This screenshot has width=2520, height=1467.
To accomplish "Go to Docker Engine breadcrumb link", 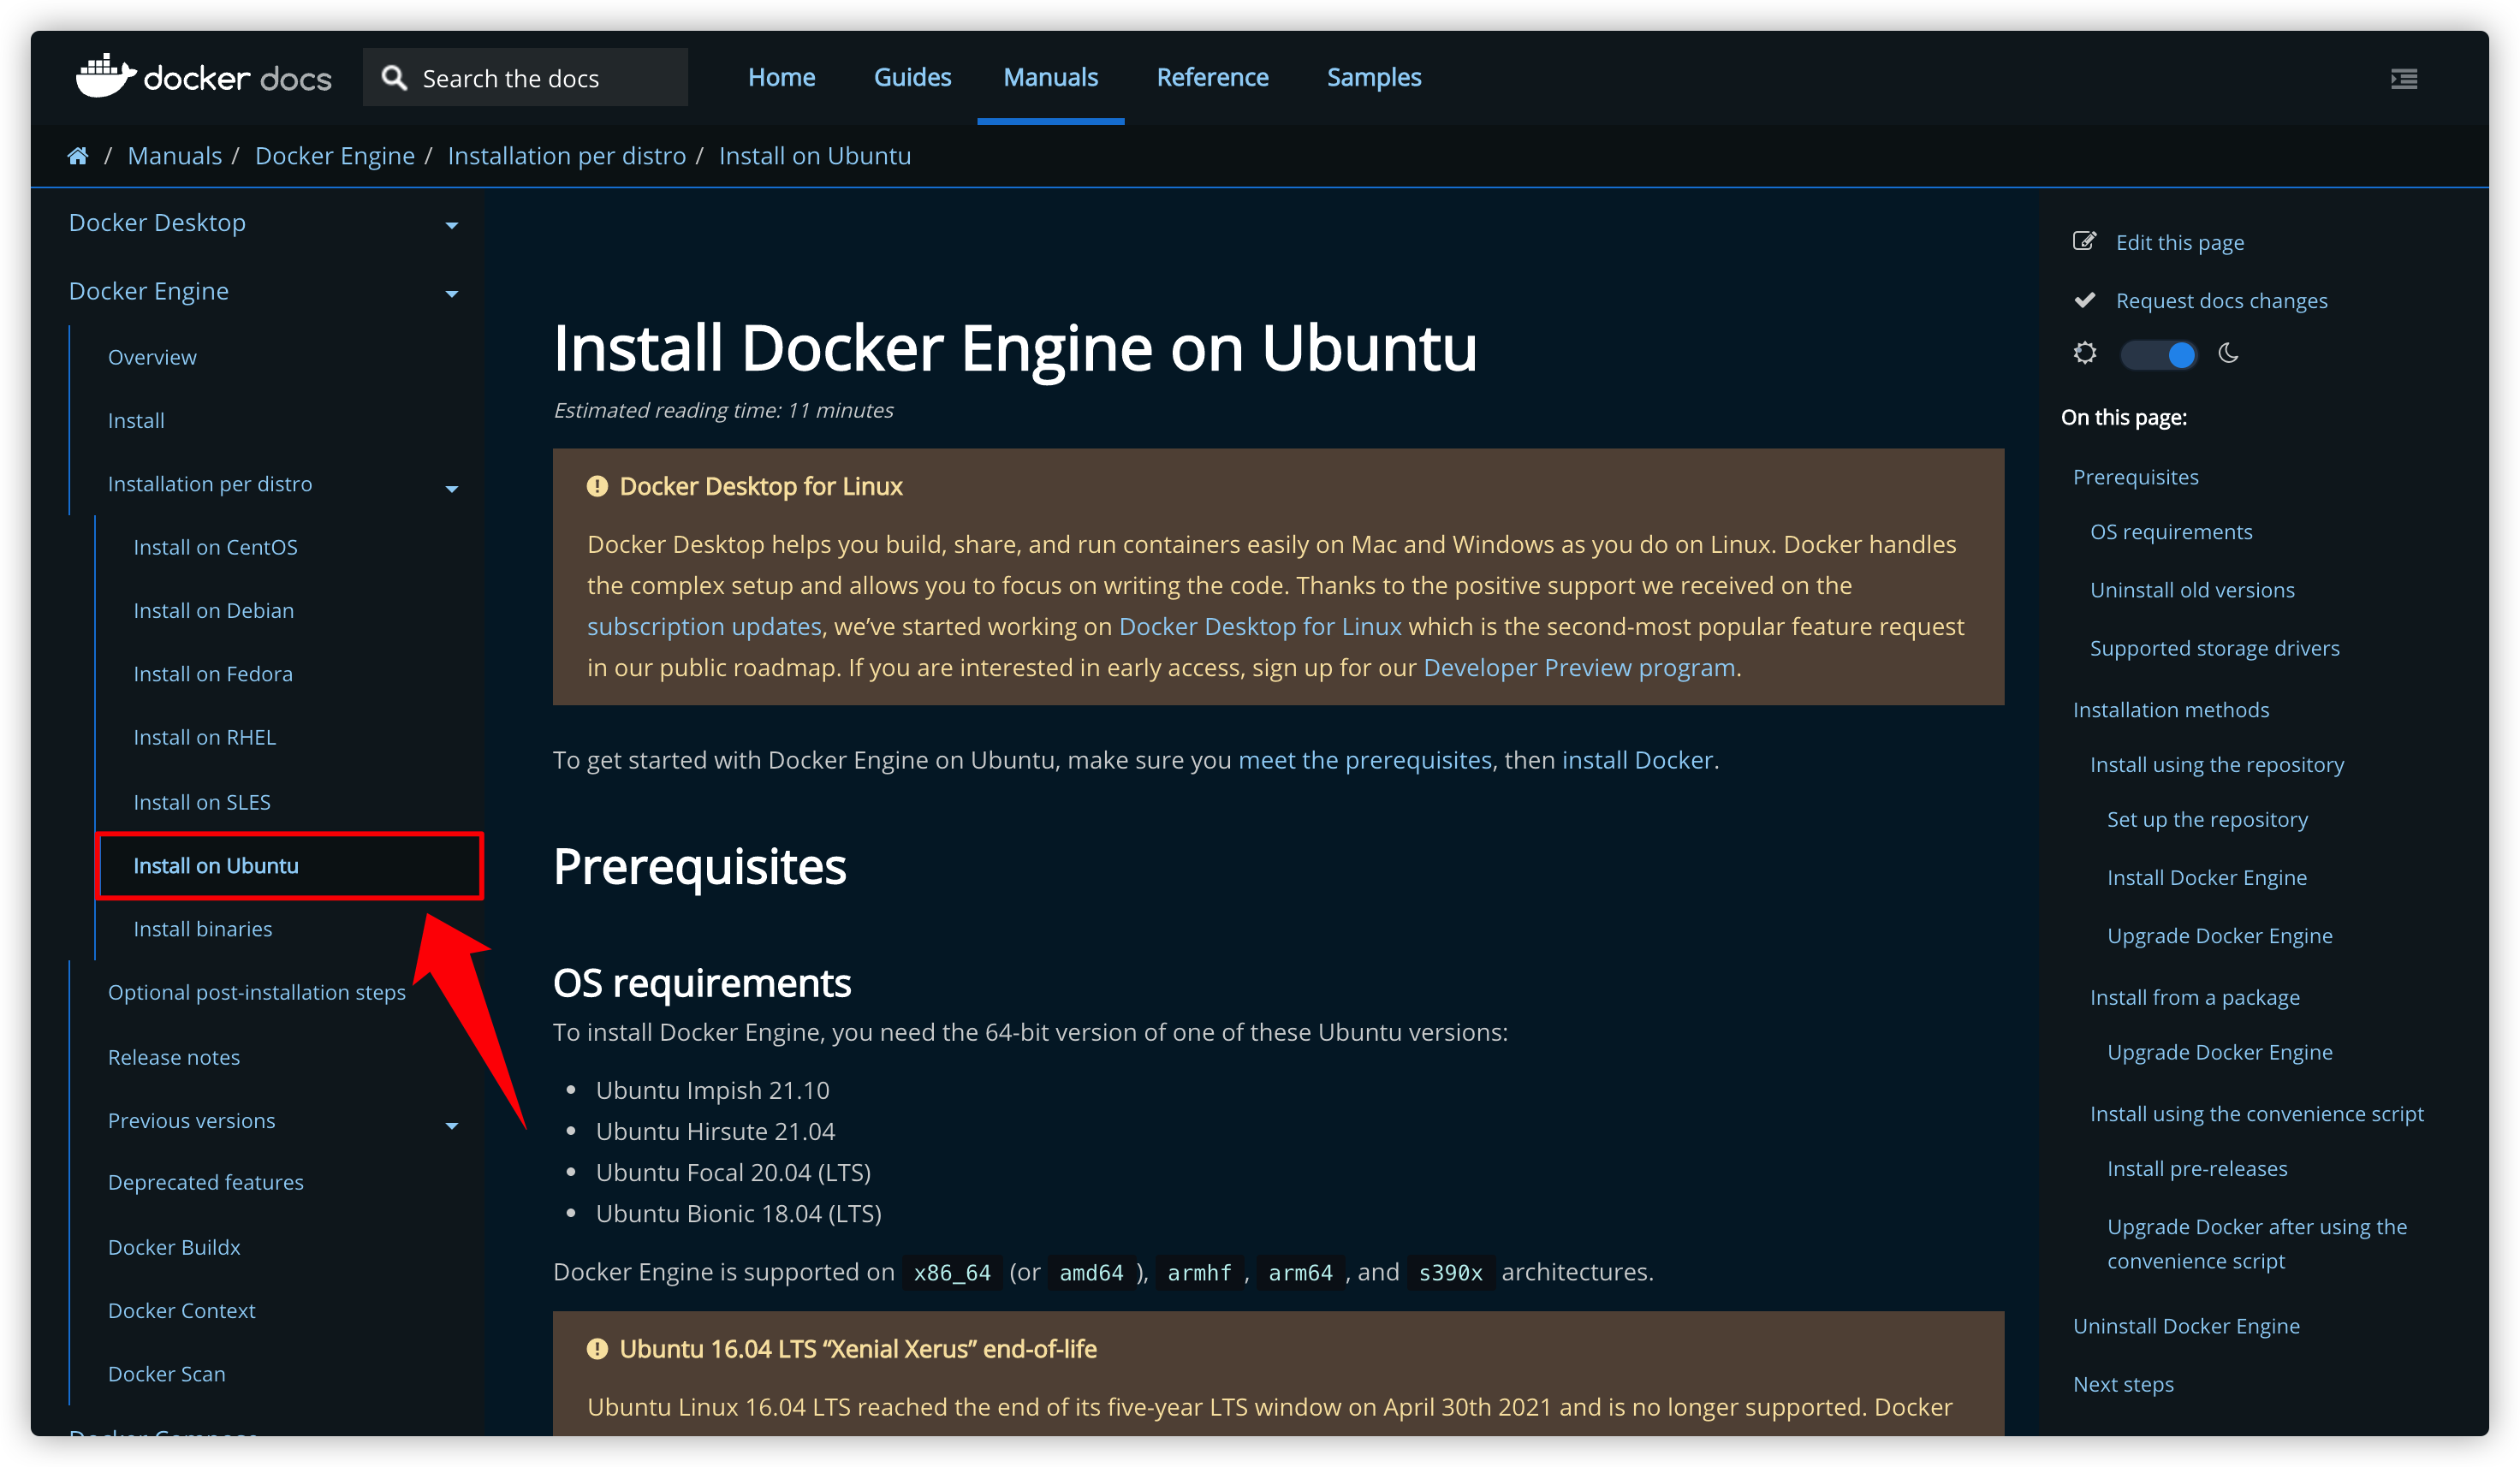I will [335, 156].
